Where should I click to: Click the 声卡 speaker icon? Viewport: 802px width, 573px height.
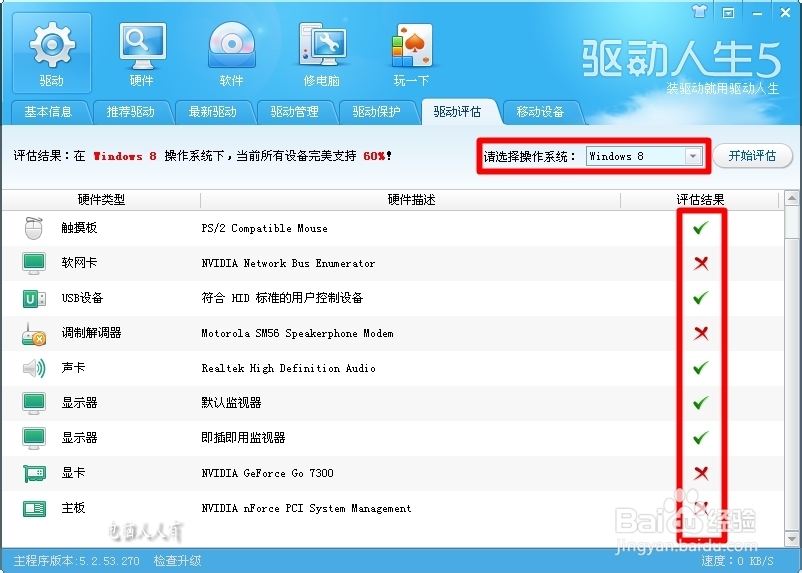[x=34, y=368]
